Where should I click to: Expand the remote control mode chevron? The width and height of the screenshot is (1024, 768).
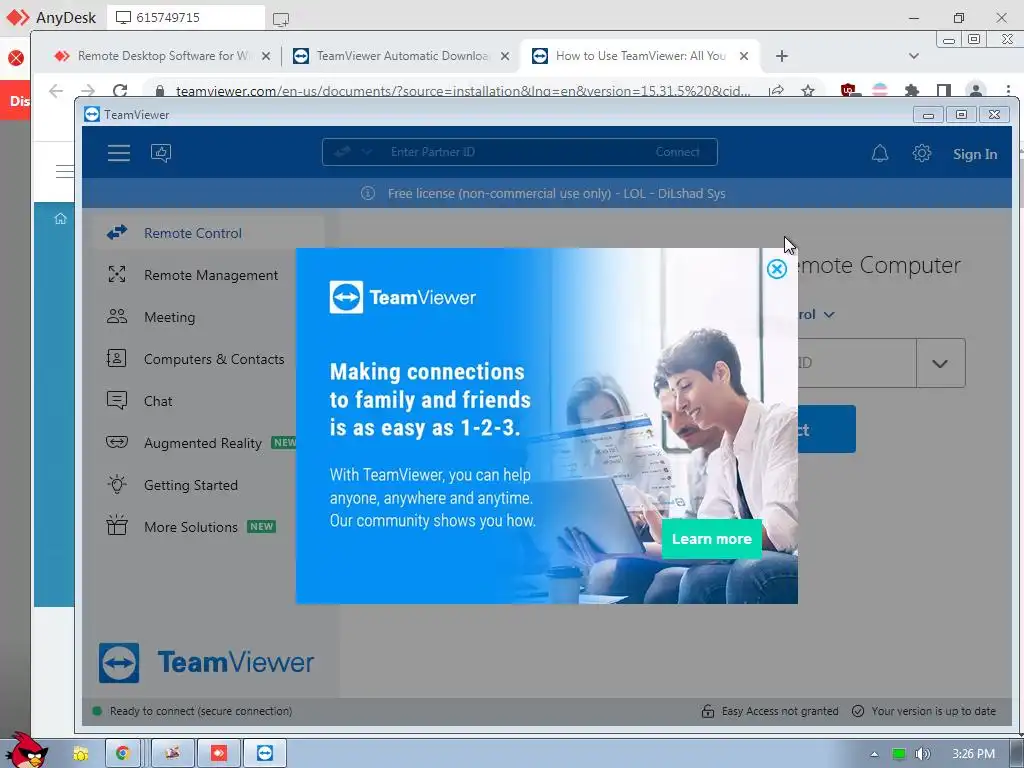coord(829,315)
